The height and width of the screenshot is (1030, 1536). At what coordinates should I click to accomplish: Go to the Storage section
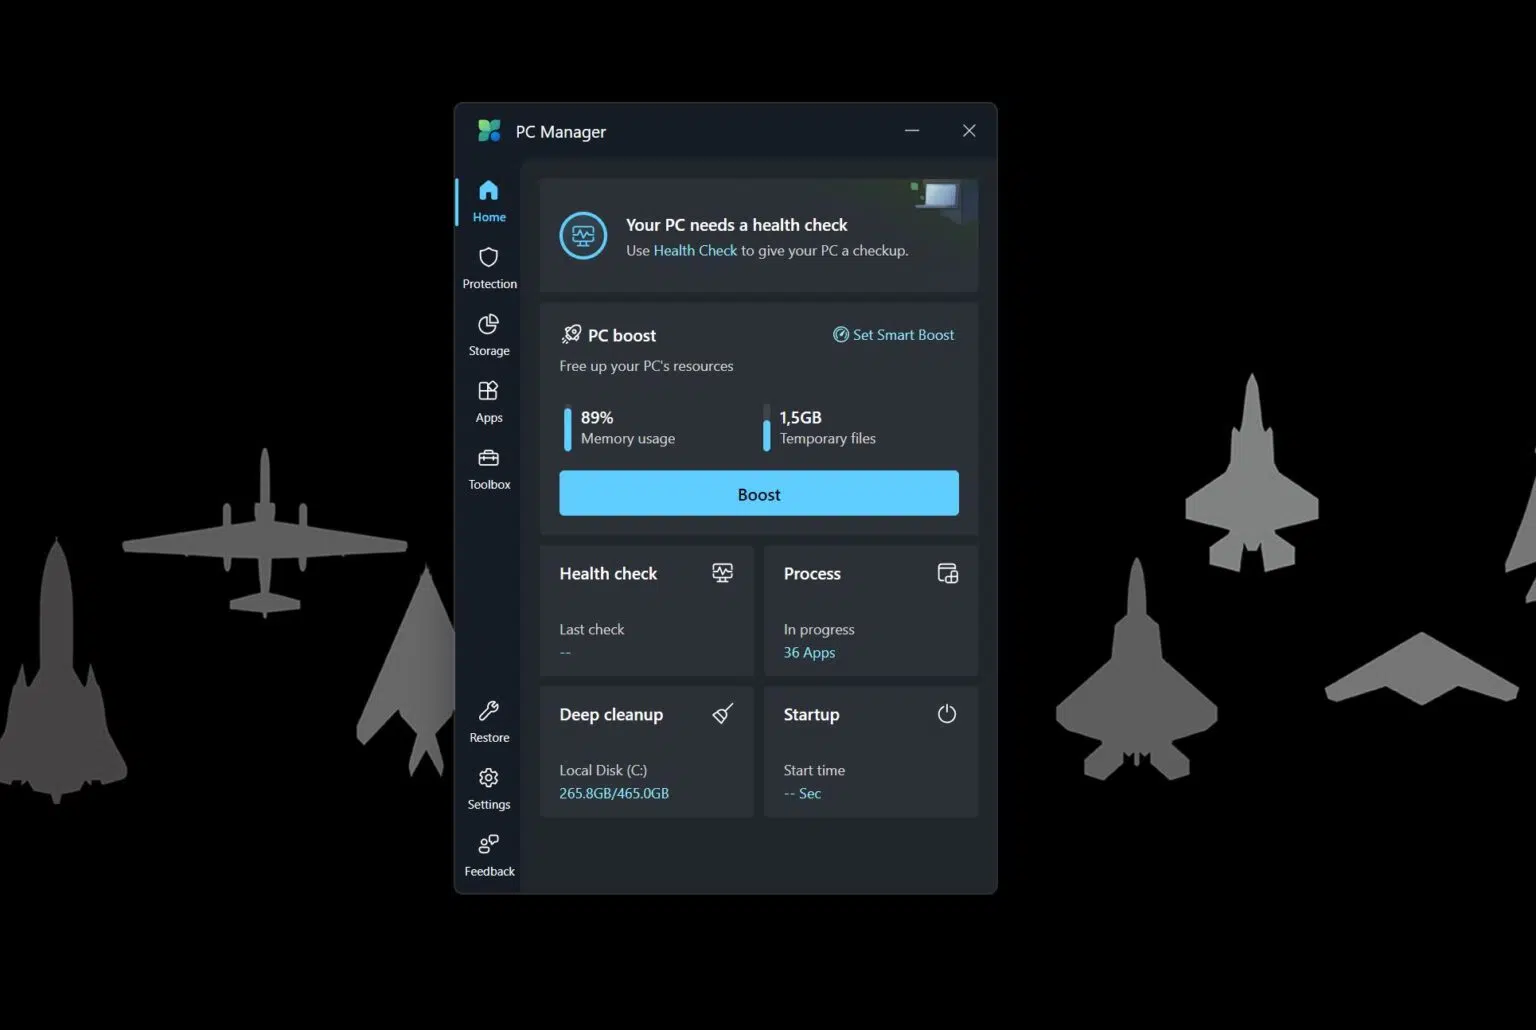(x=489, y=335)
